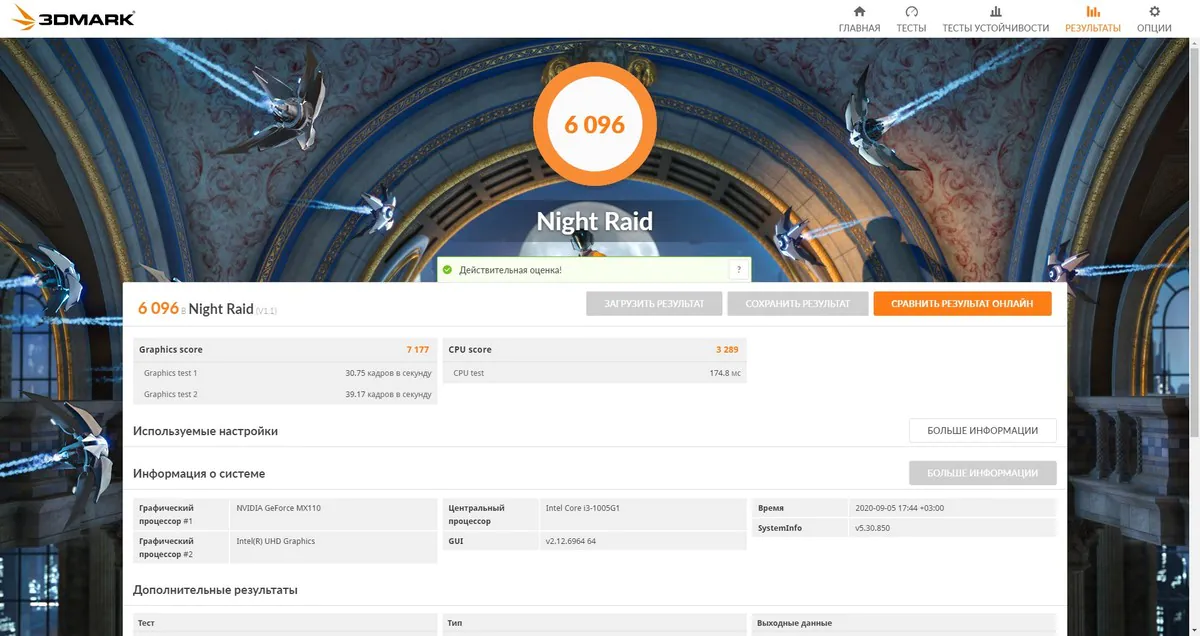
Task: Click the Выходные данные column header
Action: point(794,623)
